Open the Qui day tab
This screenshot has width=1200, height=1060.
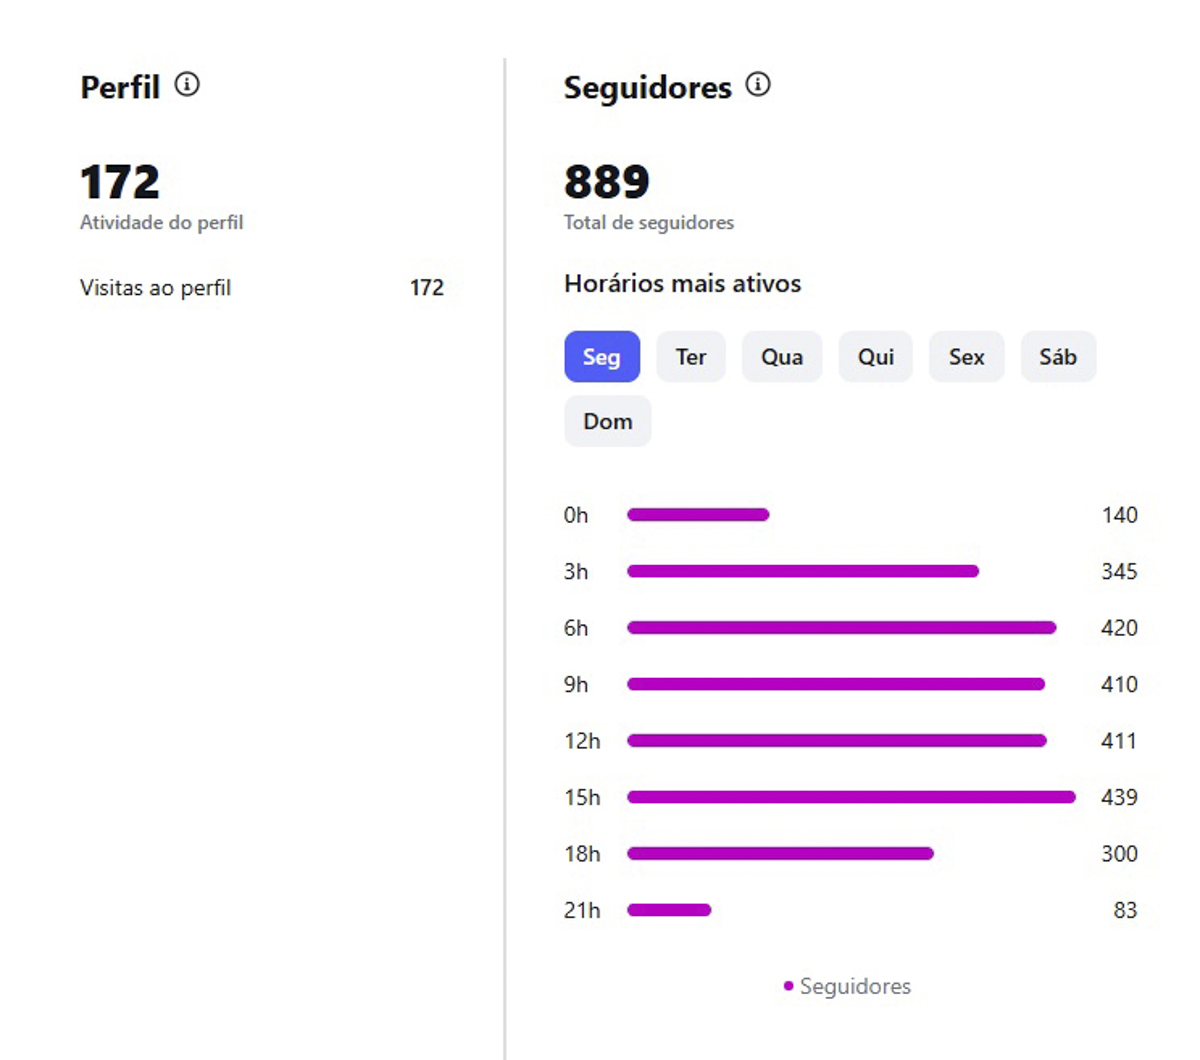click(x=876, y=357)
